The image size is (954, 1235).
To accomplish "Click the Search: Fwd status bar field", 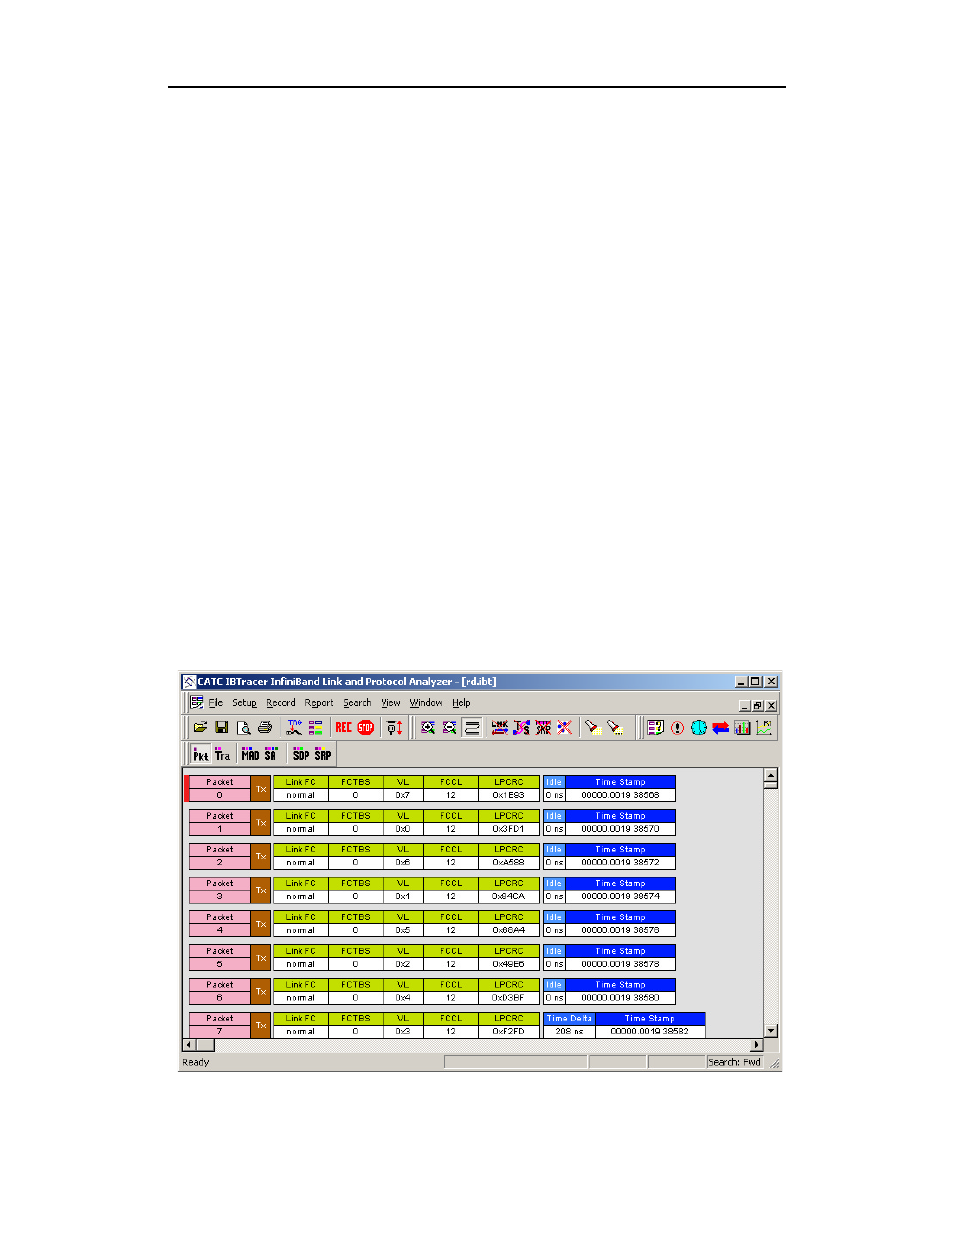I will point(735,1062).
